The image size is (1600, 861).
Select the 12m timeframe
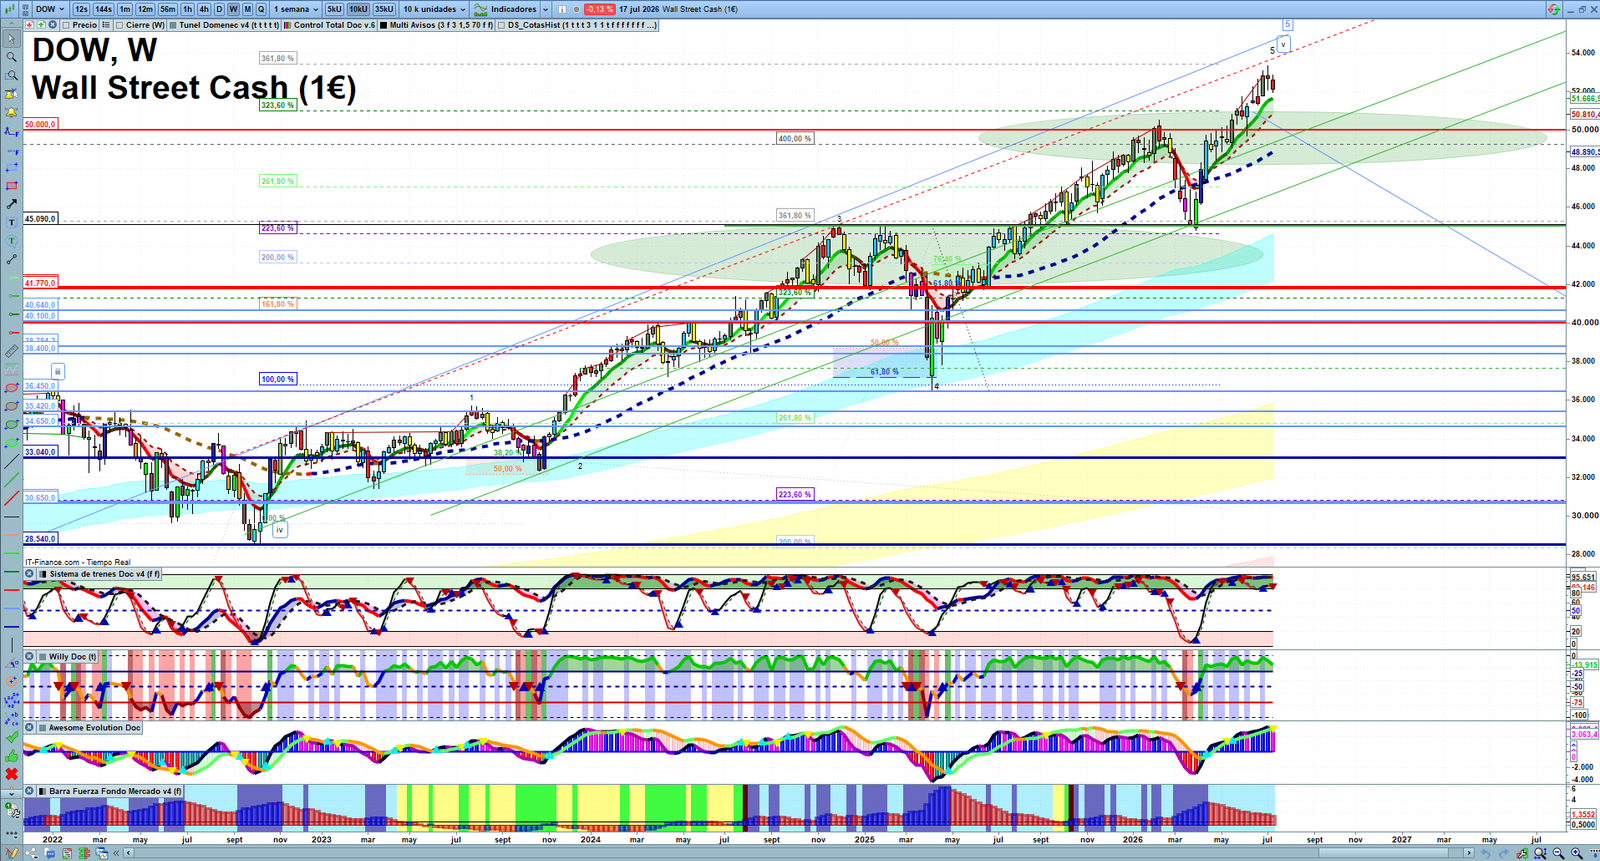point(145,9)
